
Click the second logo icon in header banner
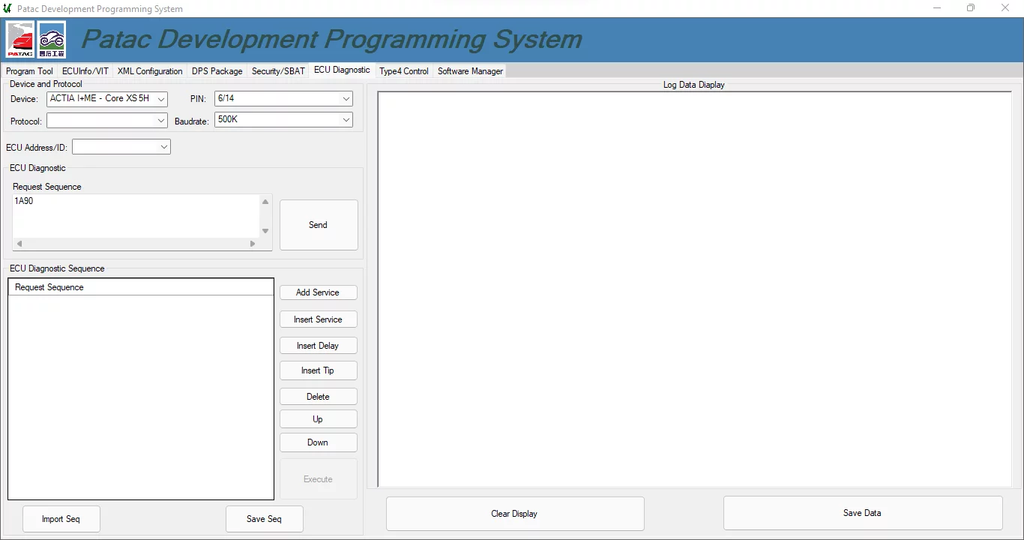[52, 40]
